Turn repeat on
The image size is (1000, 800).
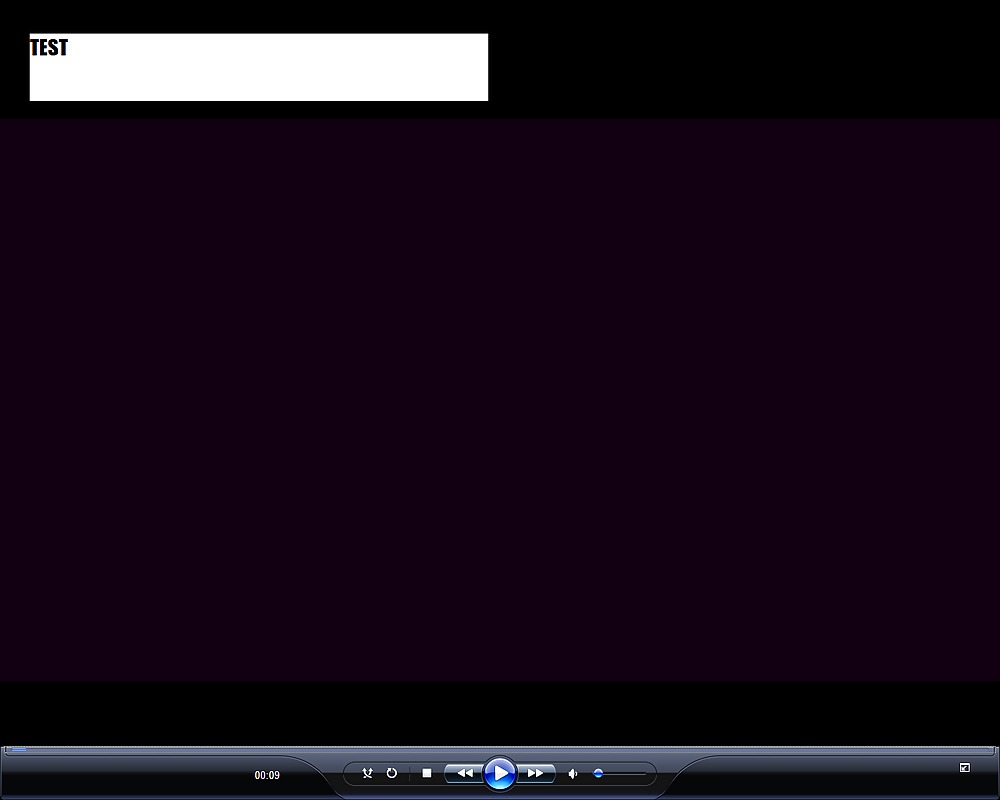(x=392, y=773)
